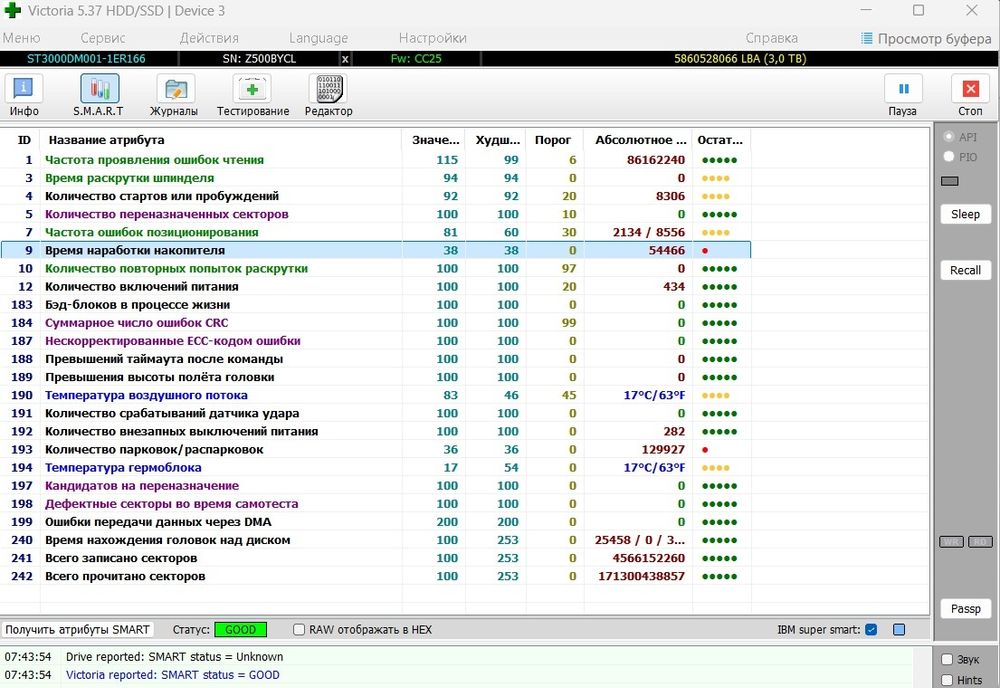Open the Сервис menu
1000x688 pixels.
pyautogui.click(x=102, y=38)
